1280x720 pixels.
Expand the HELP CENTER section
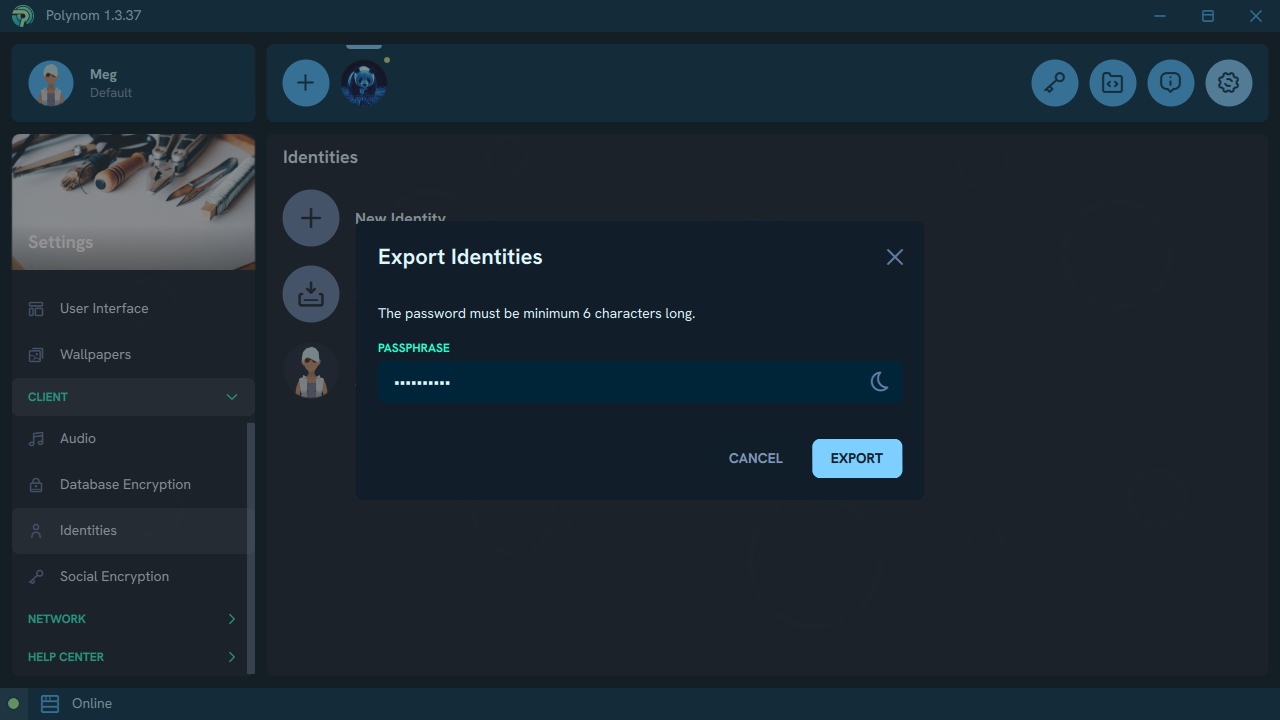coord(232,657)
